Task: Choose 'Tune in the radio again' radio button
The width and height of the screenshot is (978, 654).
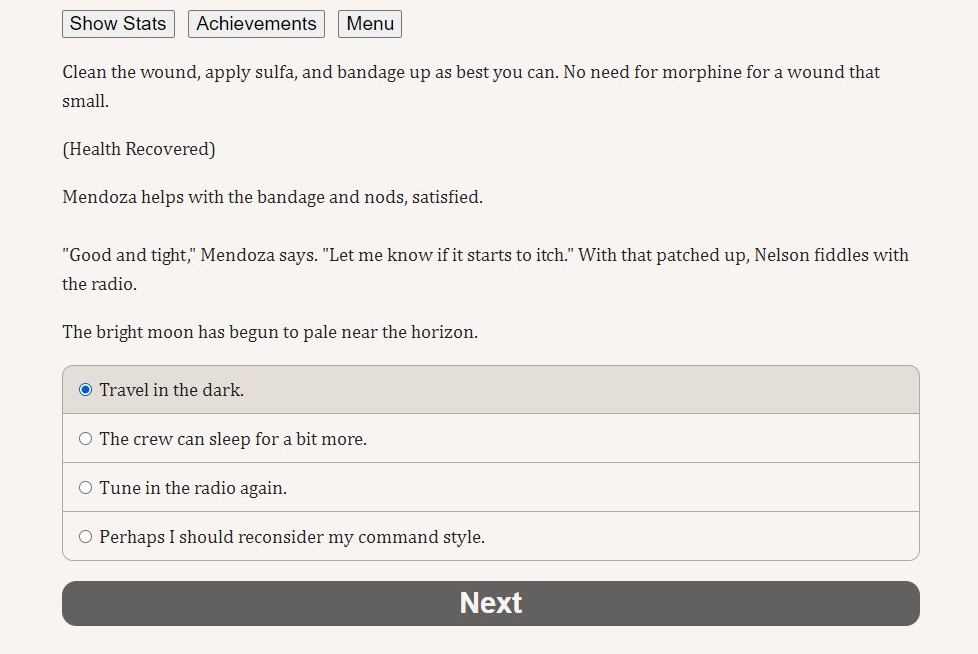Action: (x=85, y=488)
